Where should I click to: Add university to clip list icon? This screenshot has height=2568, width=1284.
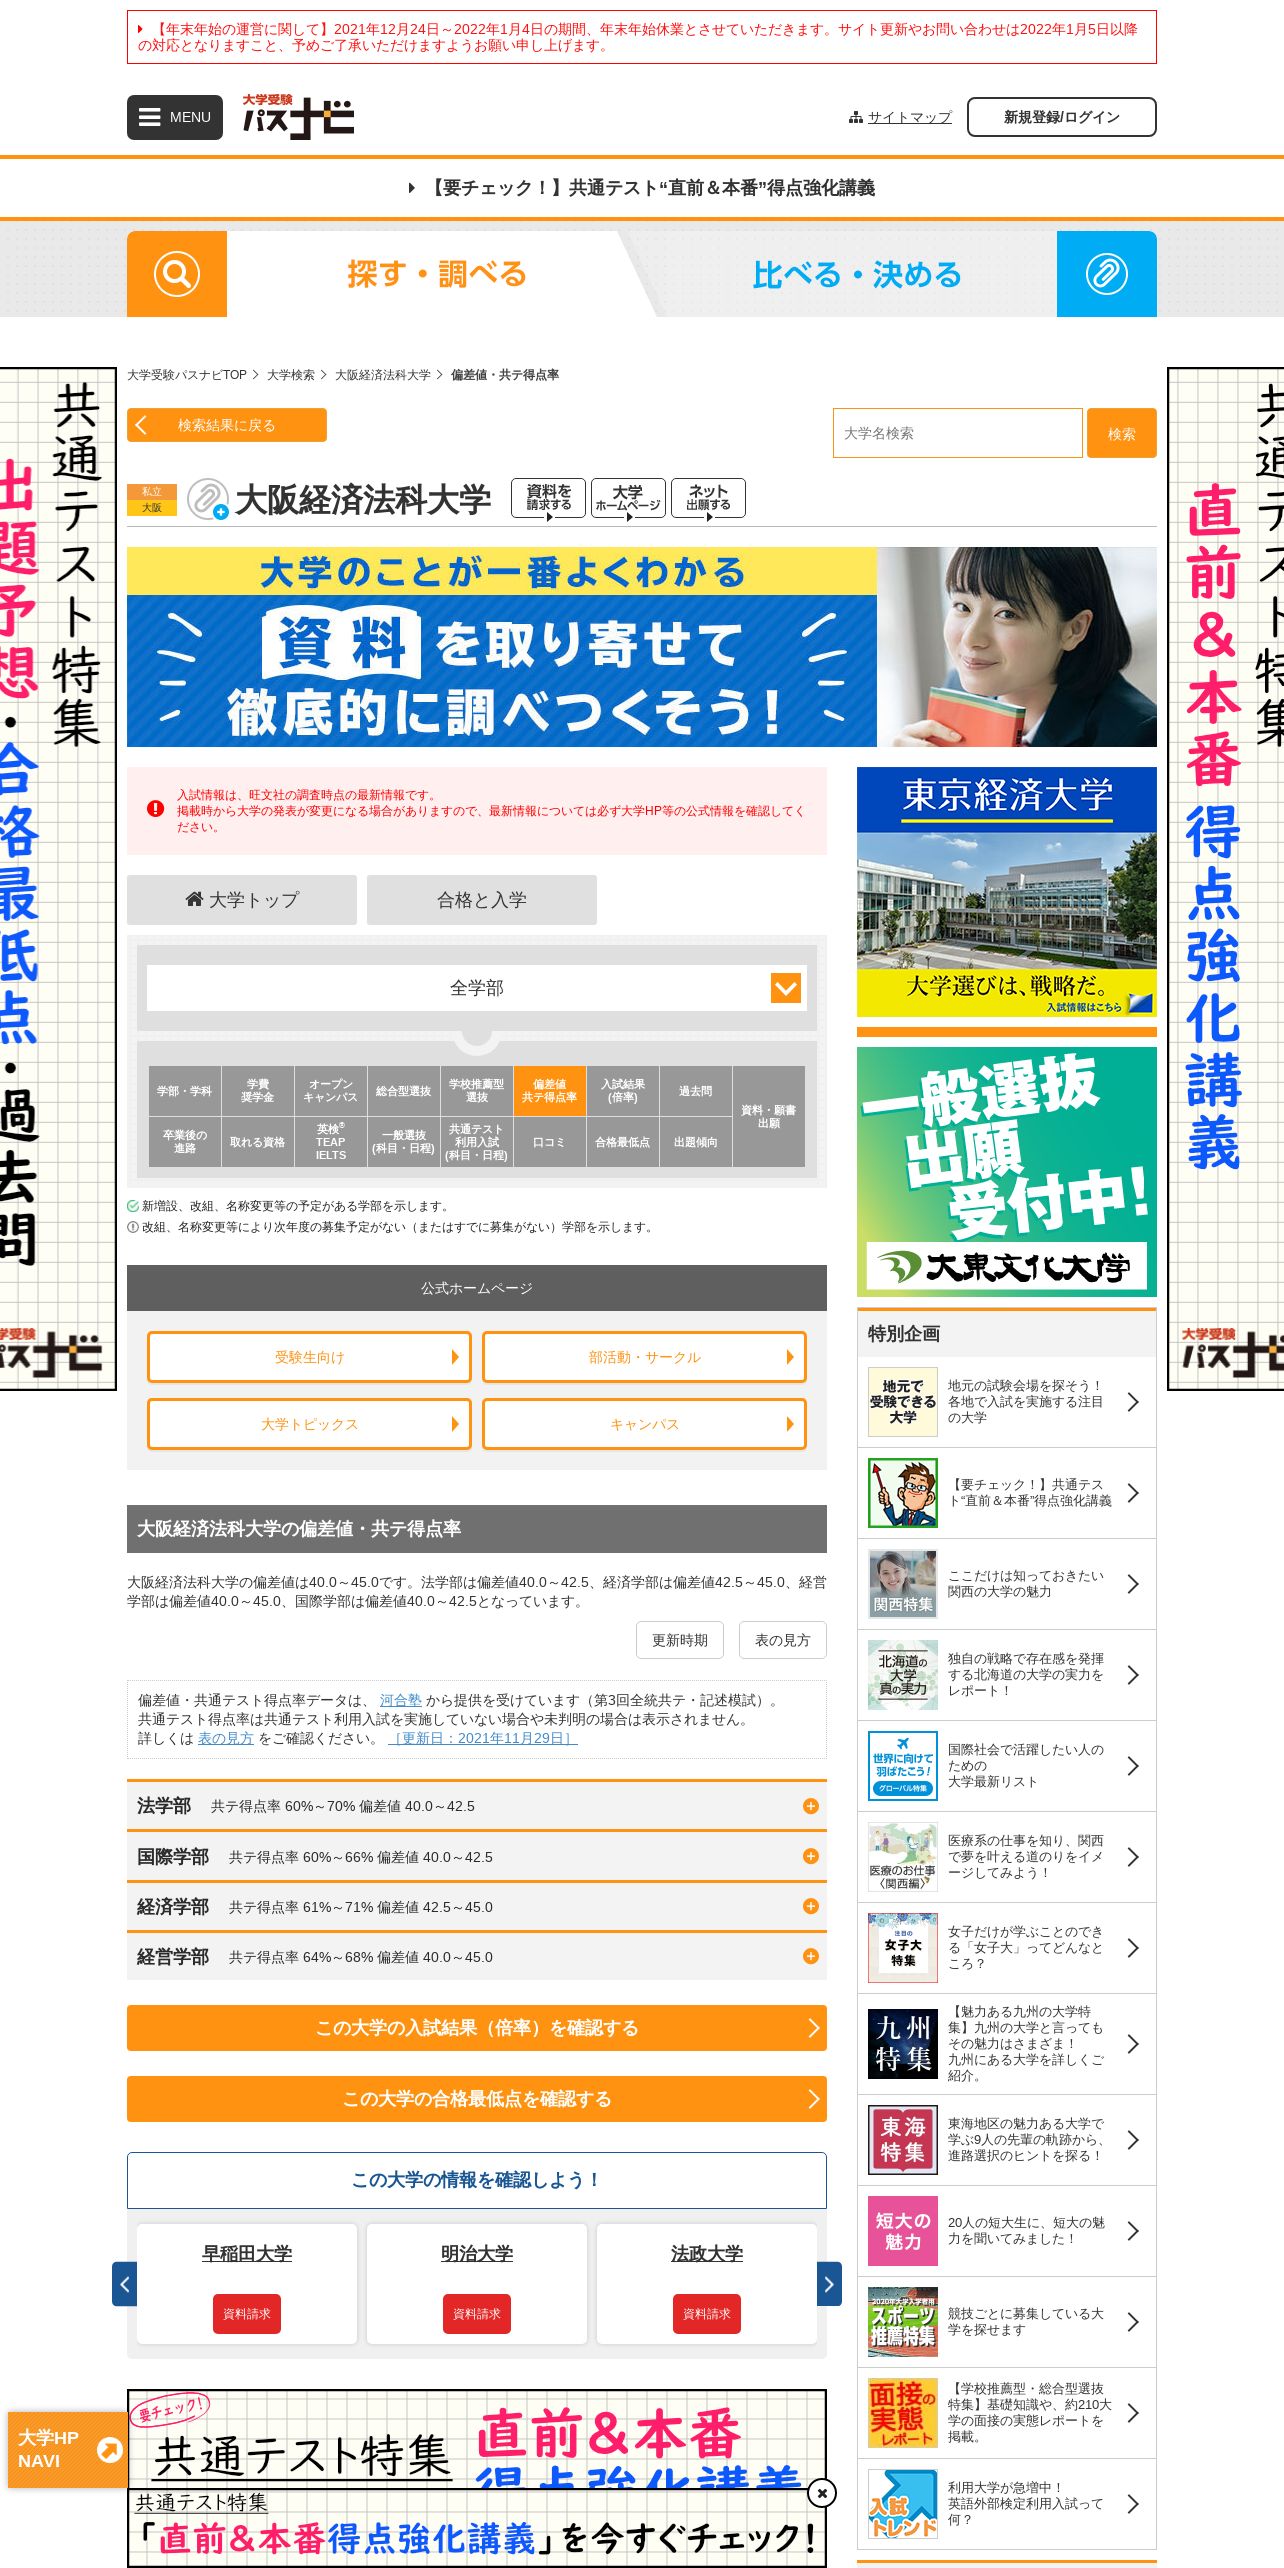point(208,499)
